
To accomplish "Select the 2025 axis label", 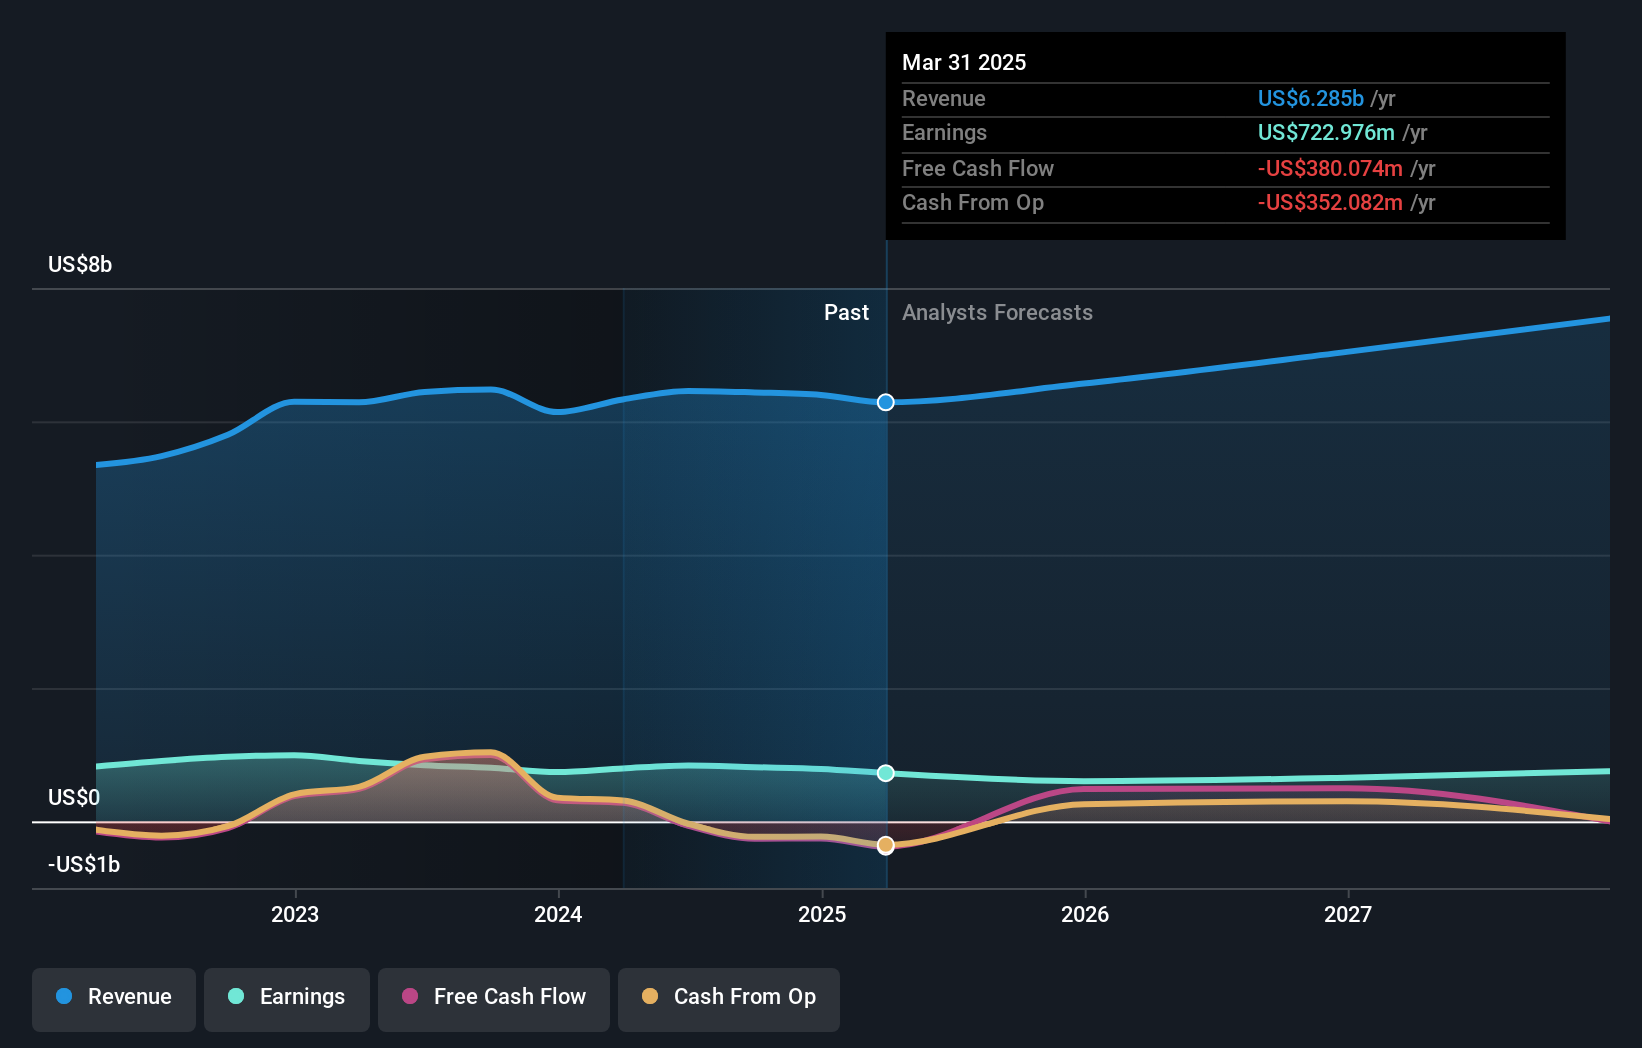I will point(822,914).
